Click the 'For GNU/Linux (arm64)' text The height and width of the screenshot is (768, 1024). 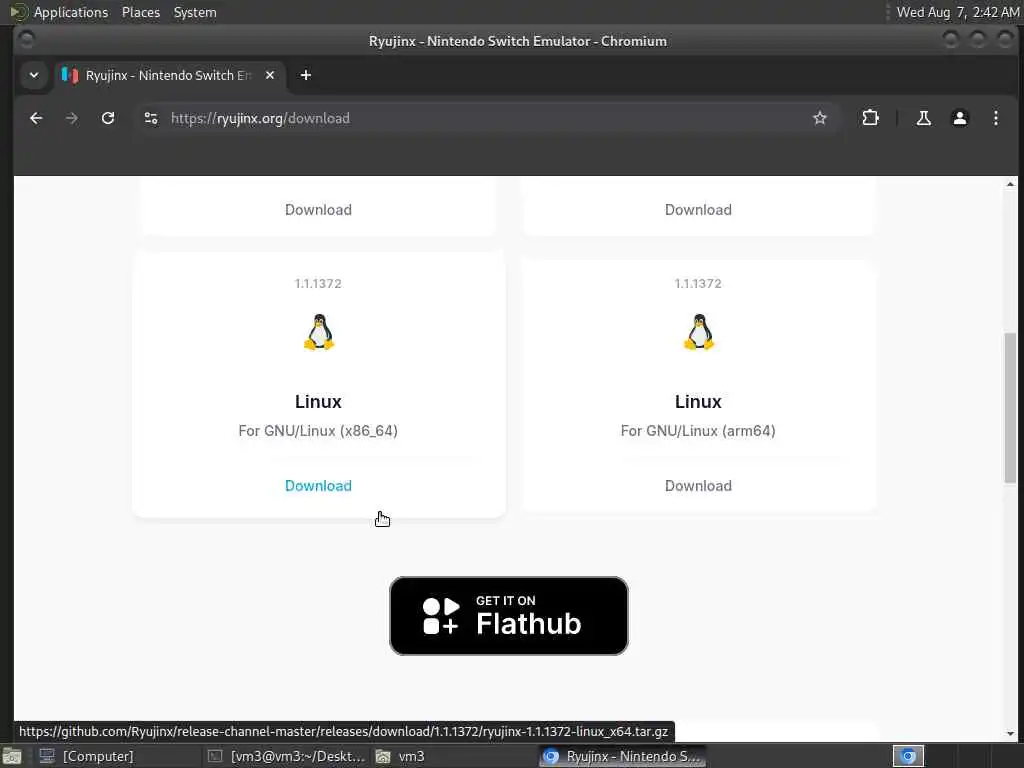698,431
